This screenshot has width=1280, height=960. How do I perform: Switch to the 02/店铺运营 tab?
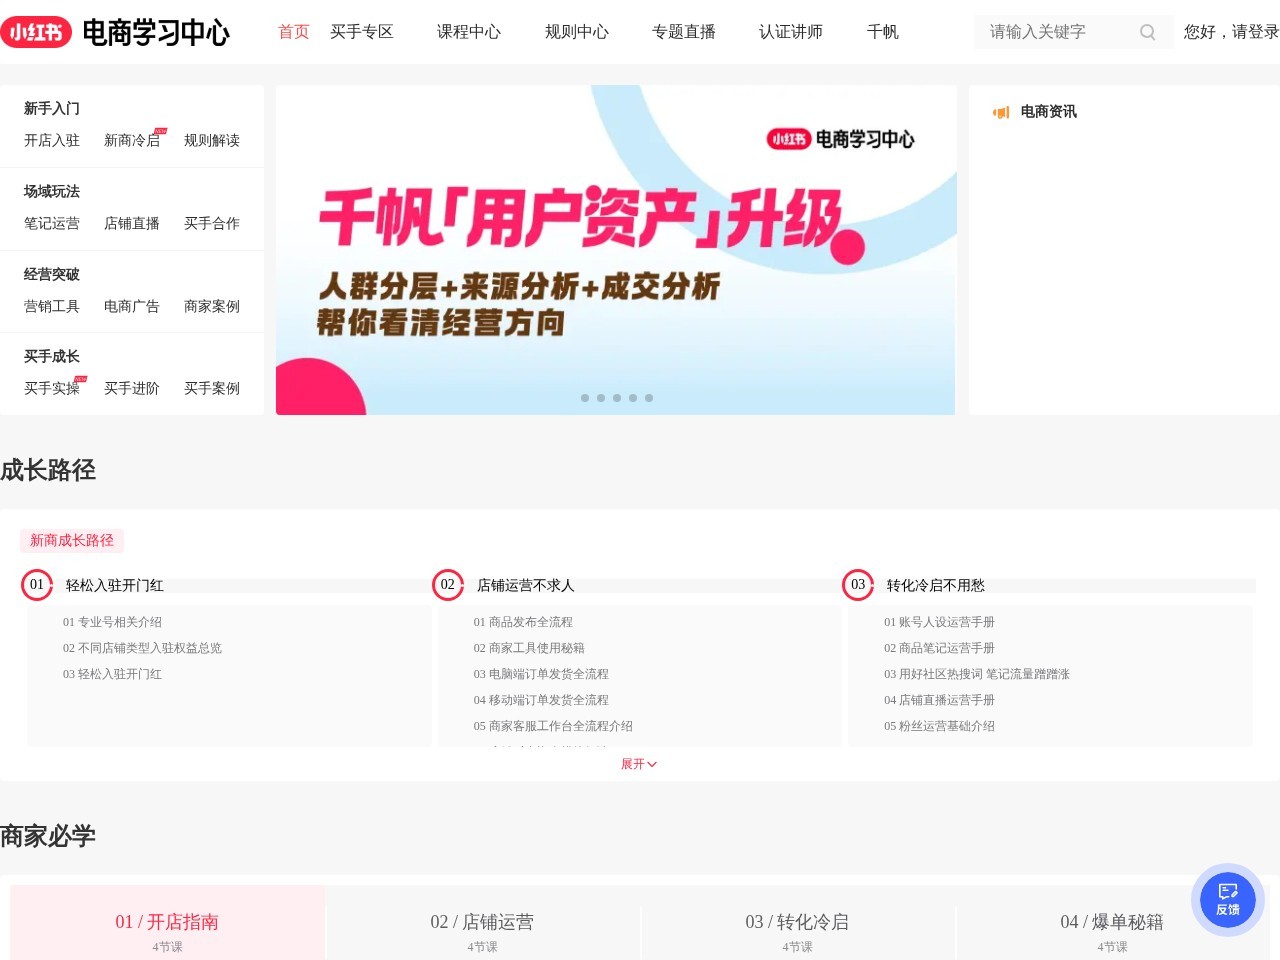482,922
